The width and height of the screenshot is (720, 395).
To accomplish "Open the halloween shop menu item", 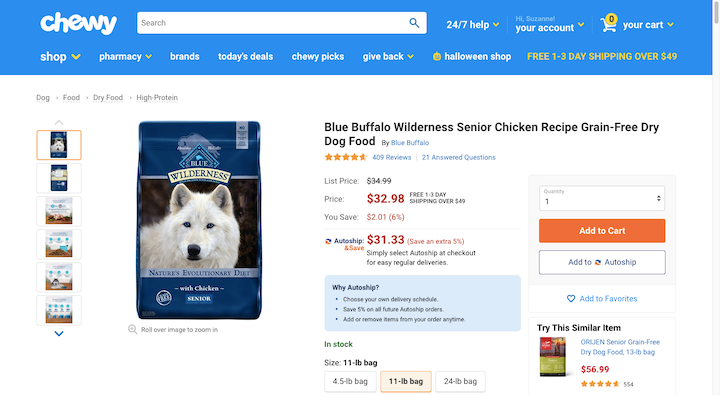I will (472, 56).
